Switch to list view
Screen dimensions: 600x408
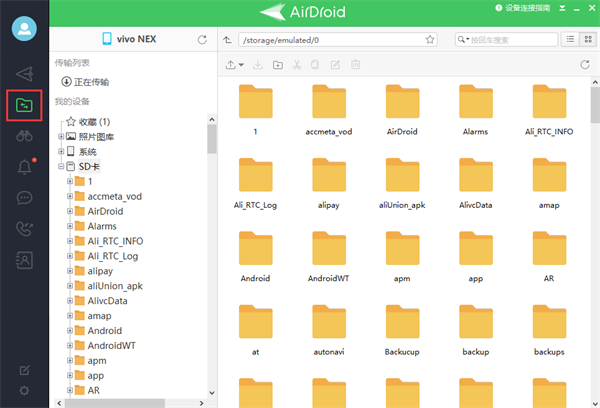pyautogui.click(x=570, y=39)
